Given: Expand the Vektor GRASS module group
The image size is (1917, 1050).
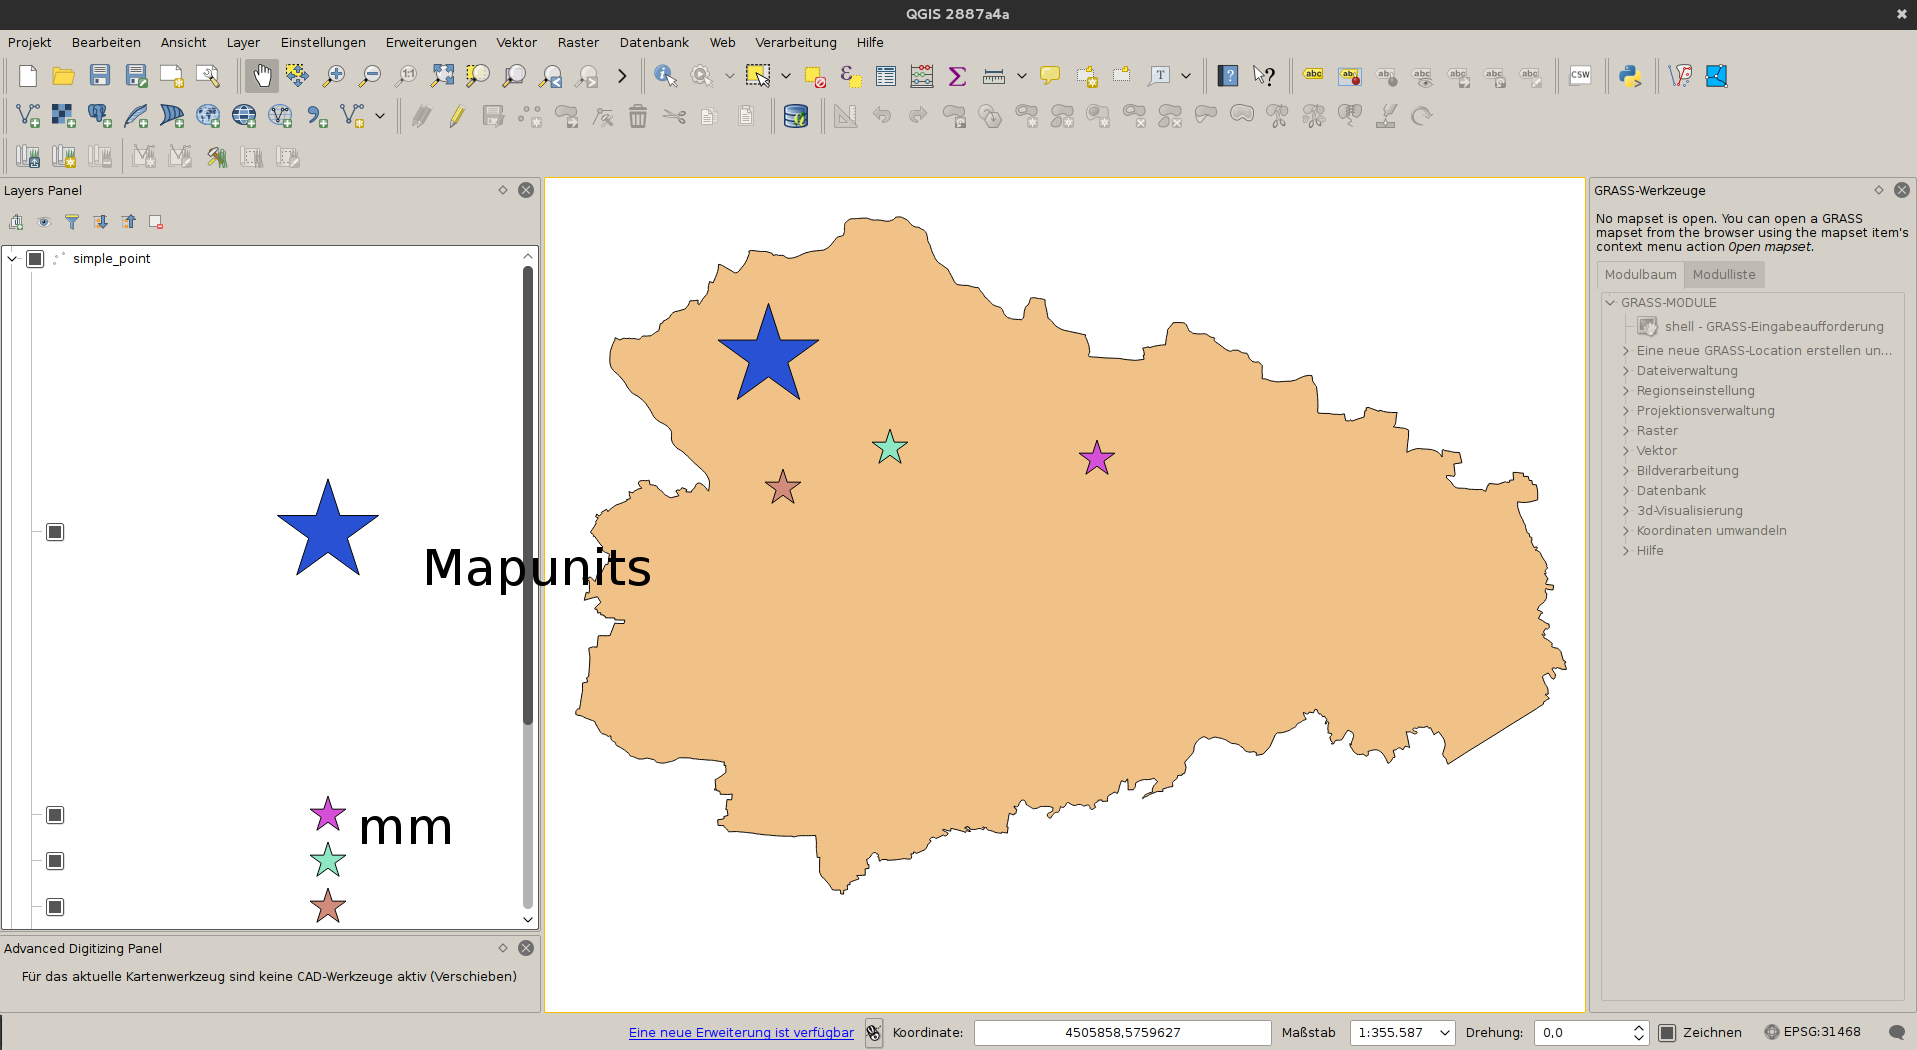Looking at the screenshot, I should point(1626,451).
